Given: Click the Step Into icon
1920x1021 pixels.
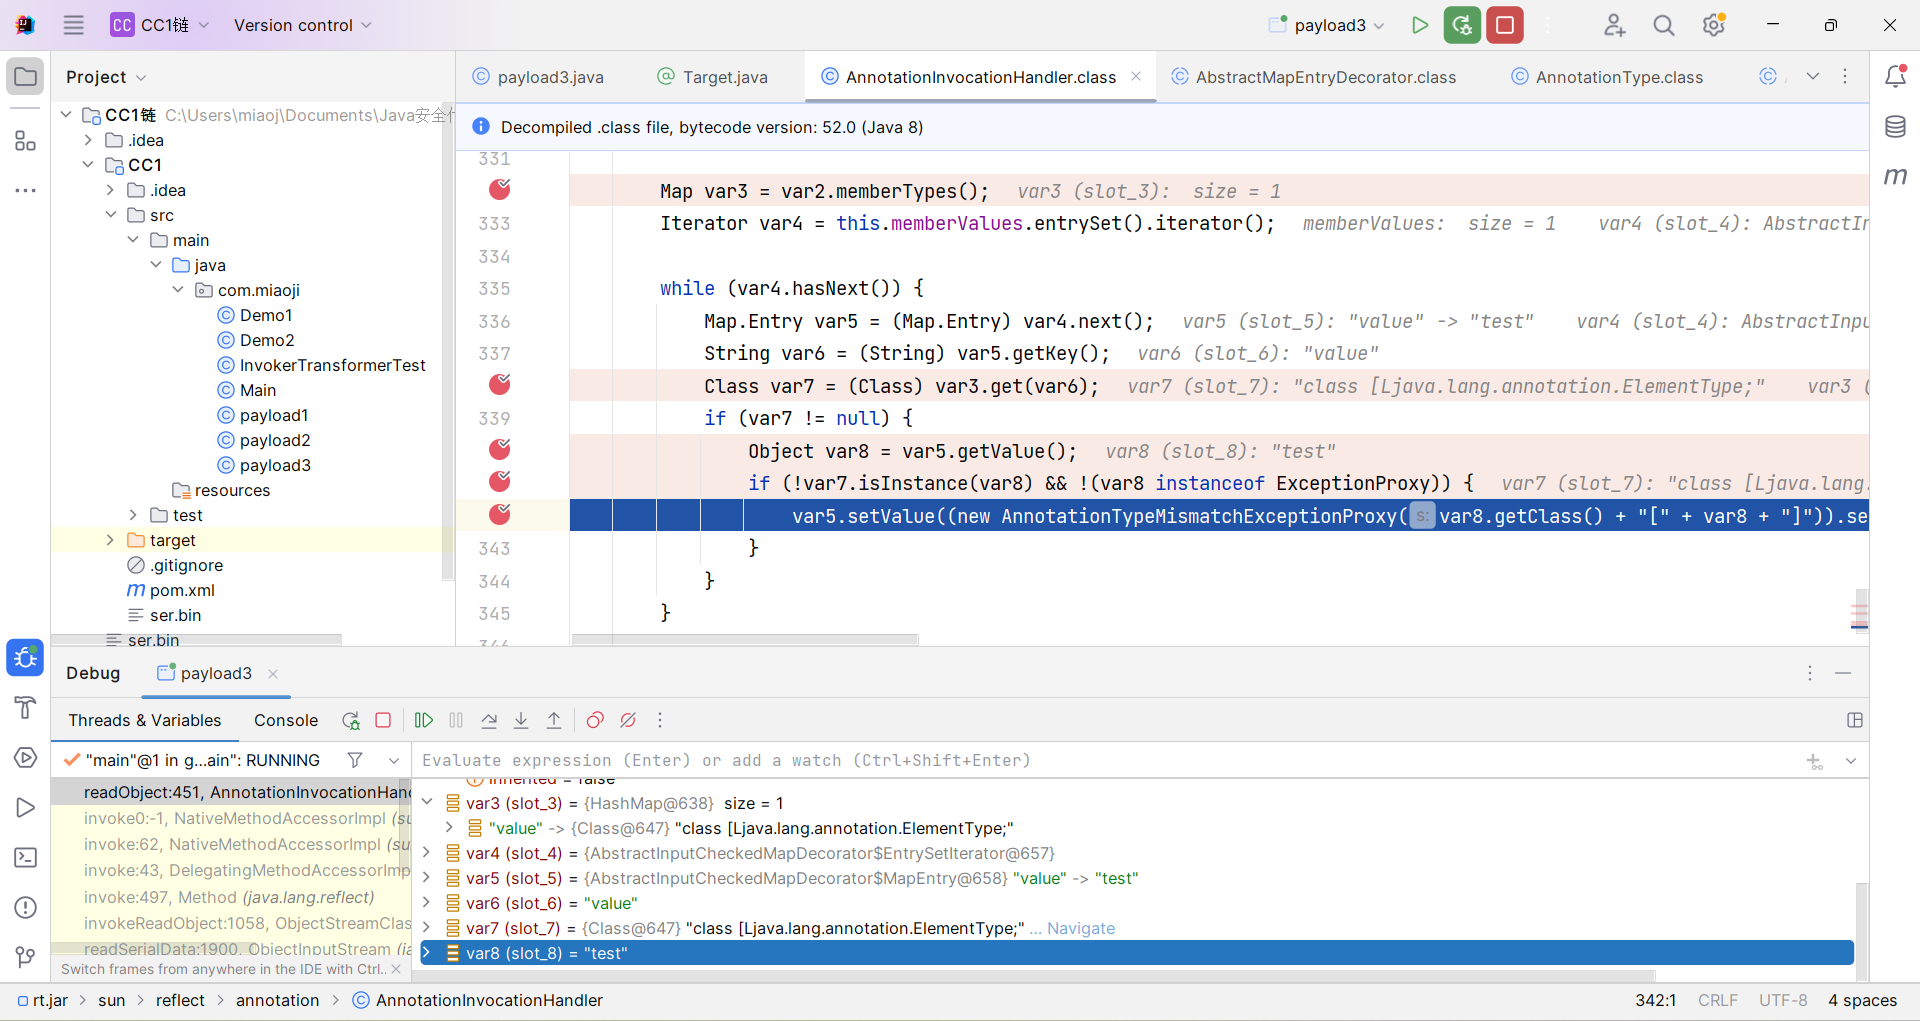Looking at the screenshot, I should 521,720.
